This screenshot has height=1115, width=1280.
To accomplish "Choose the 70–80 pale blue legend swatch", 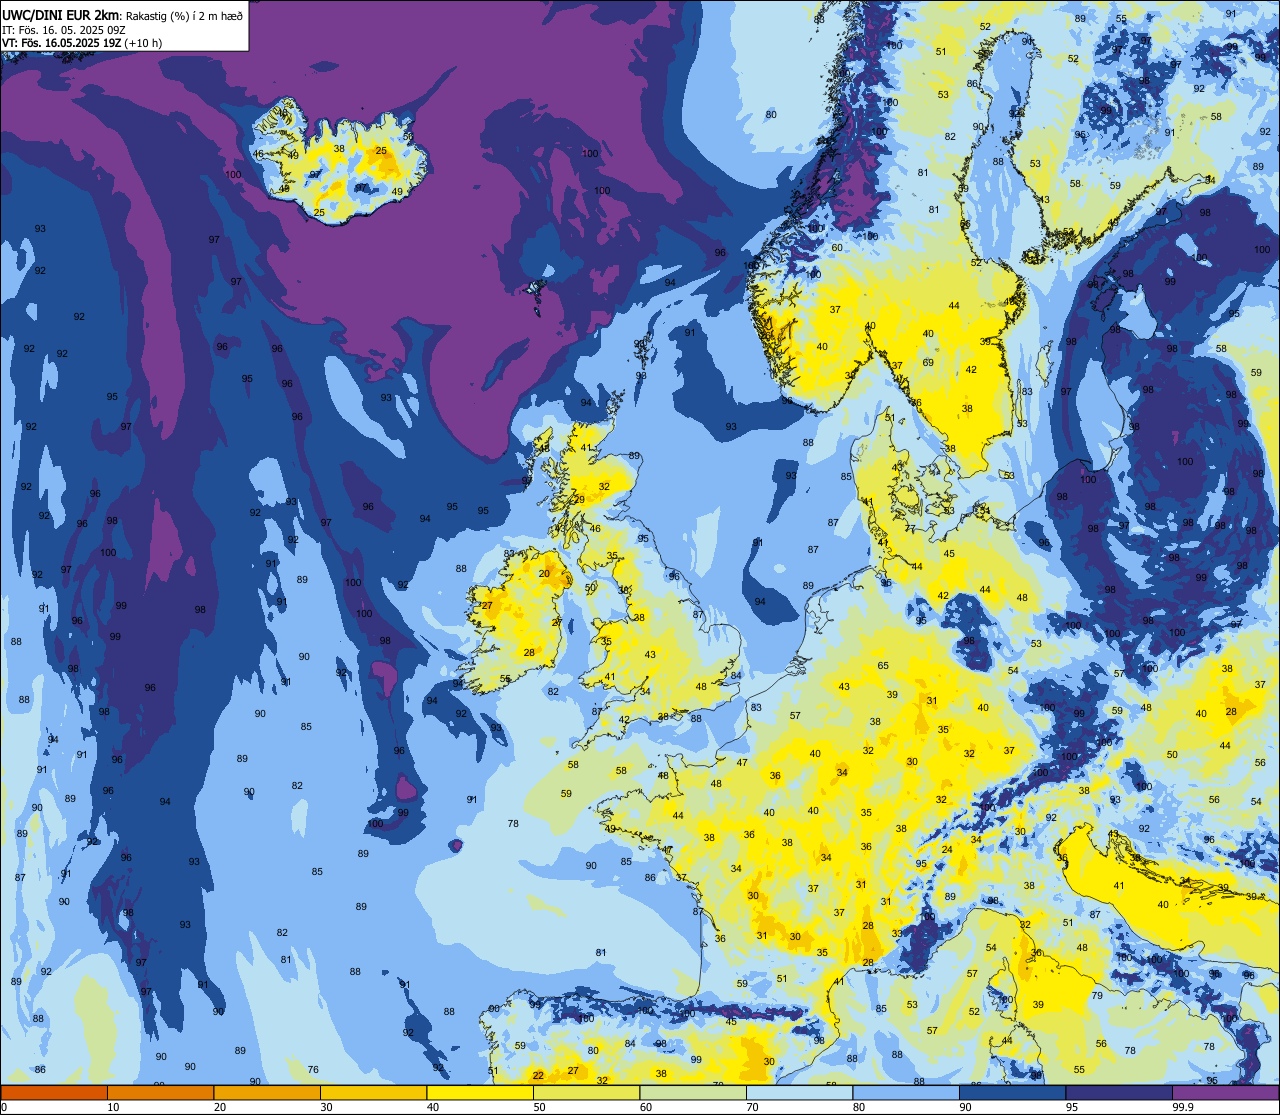I will coord(799,1092).
